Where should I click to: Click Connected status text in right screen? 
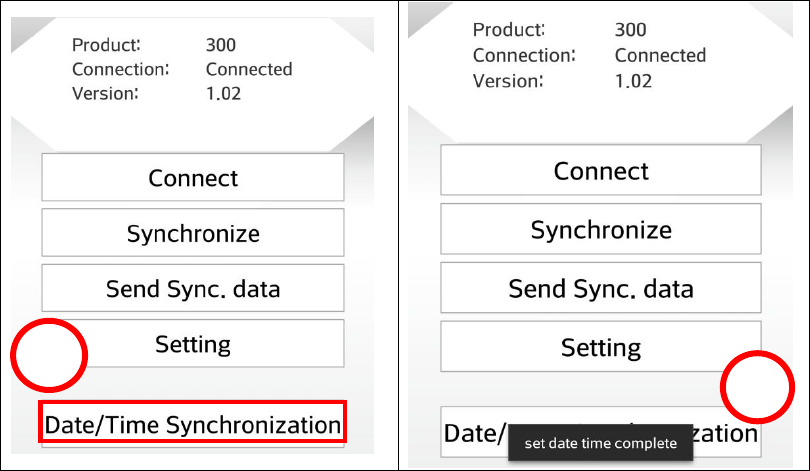(660, 55)
